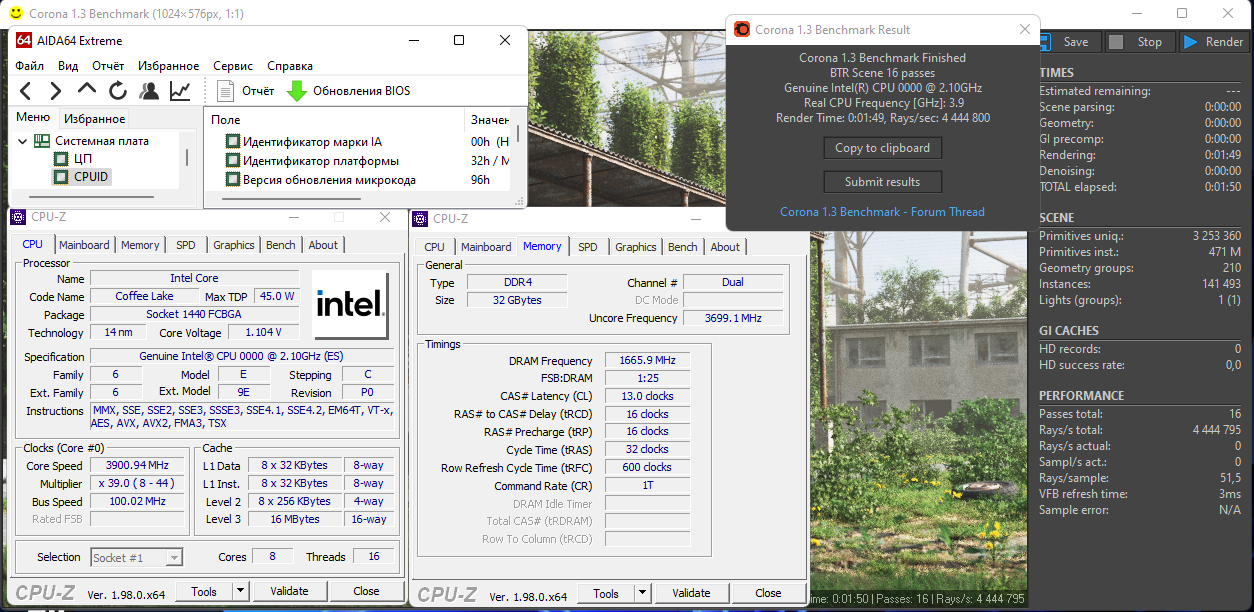The height and width of the screenshot is (612, 1254).
Task: Open the Файл menu in AIDA64
Action: [30, 66]
